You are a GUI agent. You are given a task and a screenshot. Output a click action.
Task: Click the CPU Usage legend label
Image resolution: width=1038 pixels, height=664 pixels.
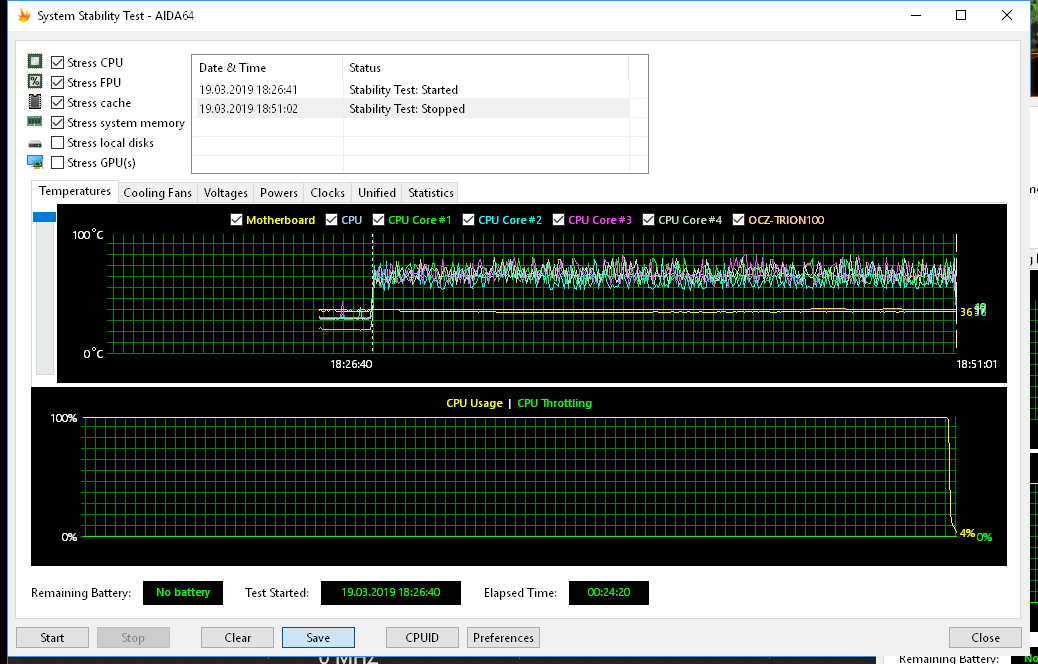[x=474, y=403]
